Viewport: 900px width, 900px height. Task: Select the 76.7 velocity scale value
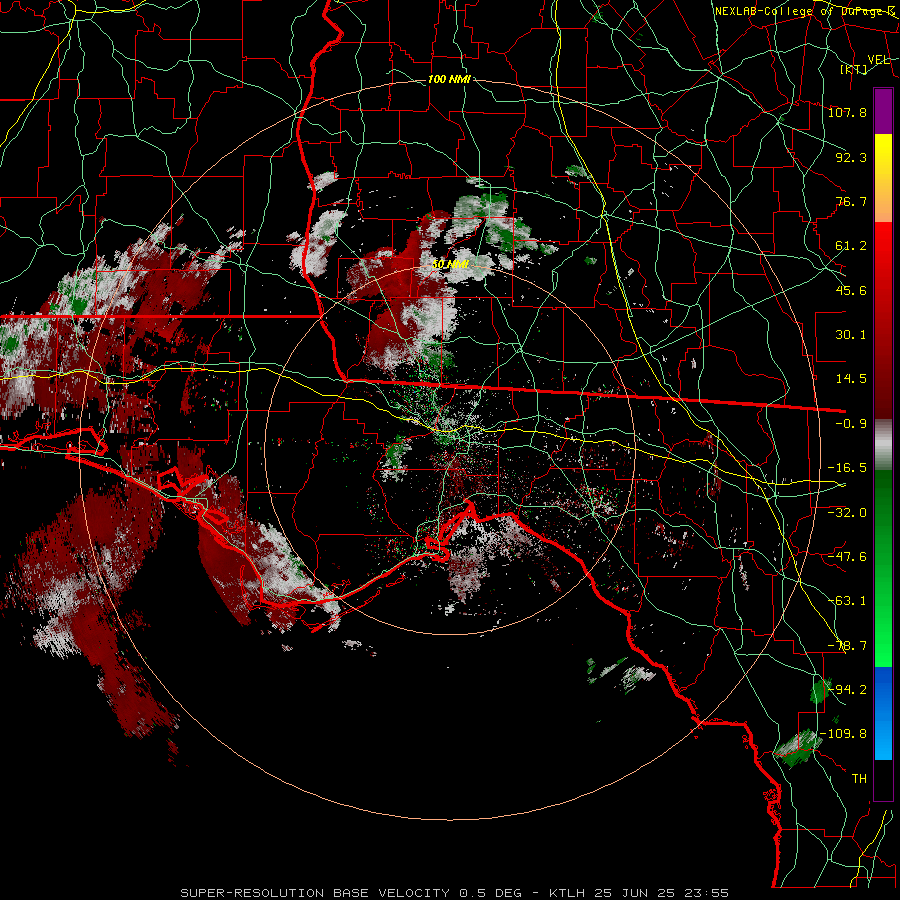pos(851,201)
